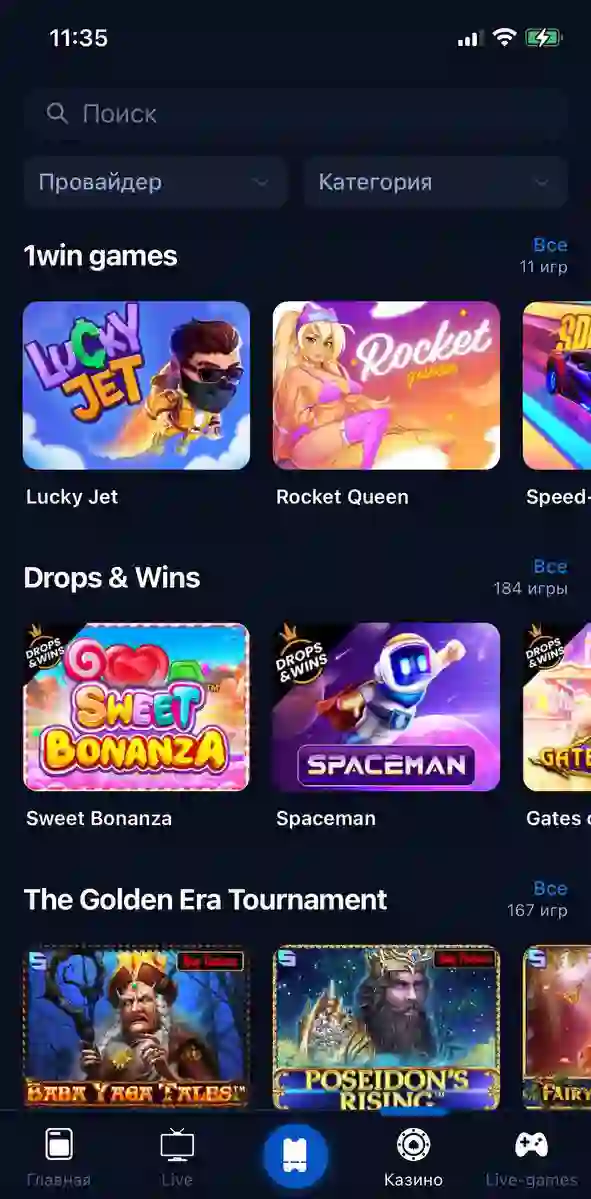Open the Baba Yaga Tales game thumbnail
The height and width of the screenshot is (1199, 591).
click(x=136, y=1027)
